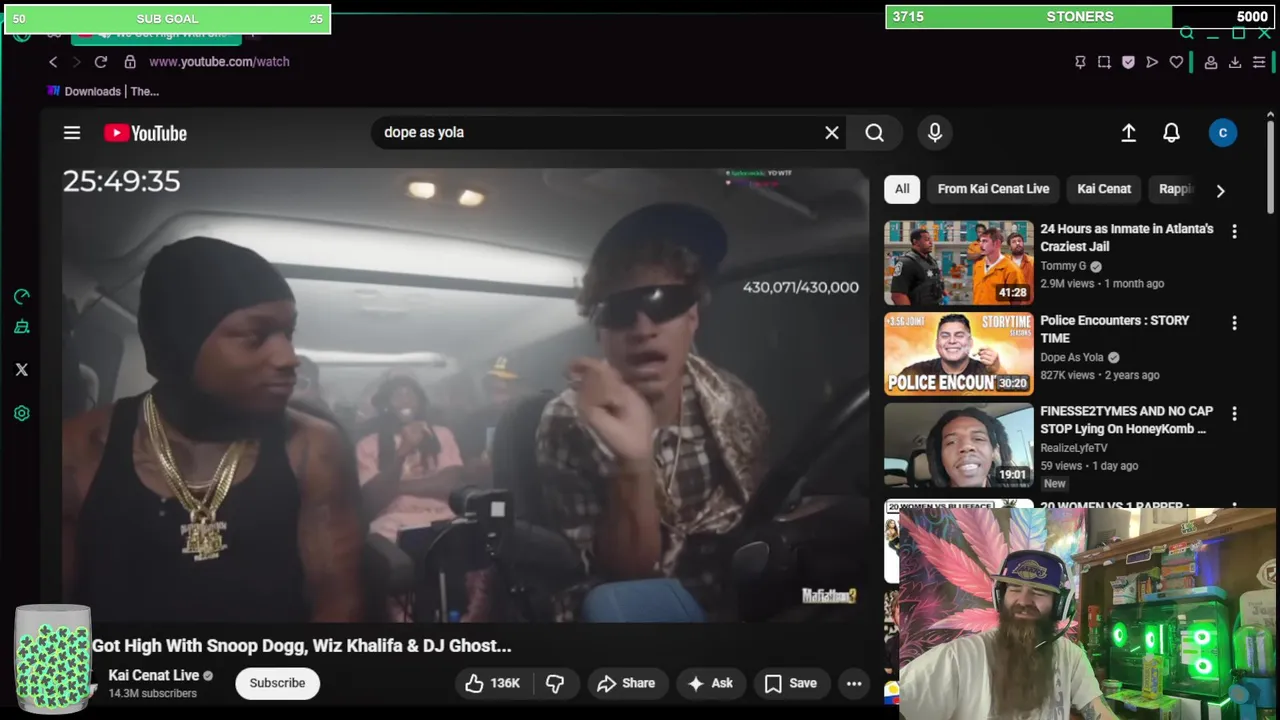Open the browser easy setup sliders icon
The image size is (1280, 720).
[1259, 62]
